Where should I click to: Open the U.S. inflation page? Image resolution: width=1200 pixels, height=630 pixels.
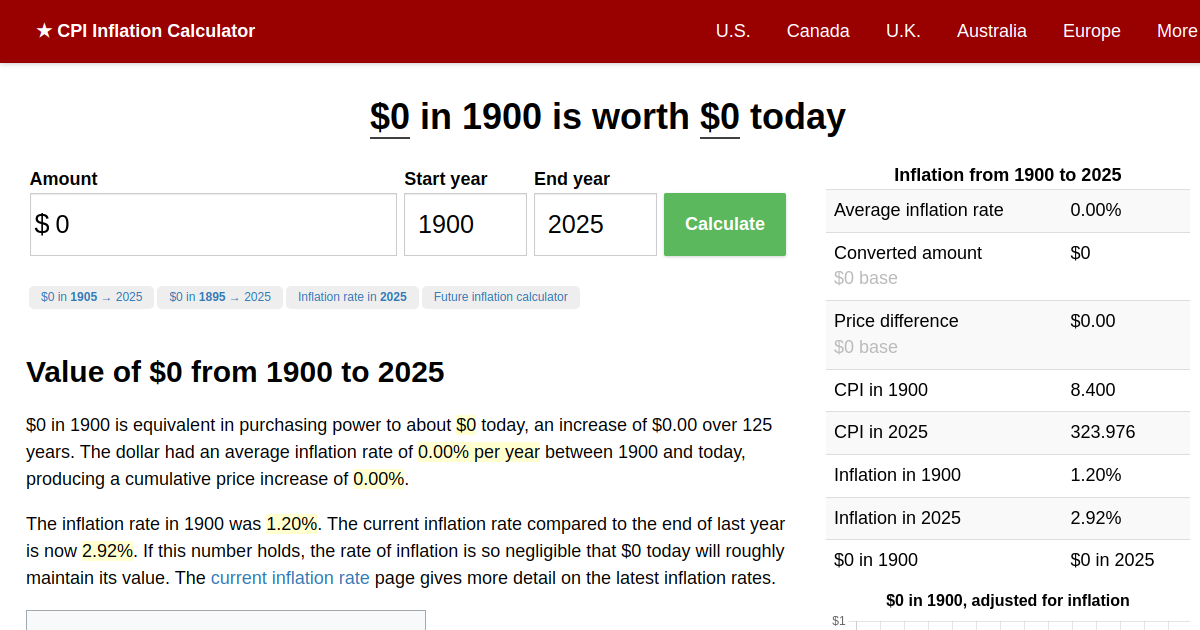[x=733, y=31]
